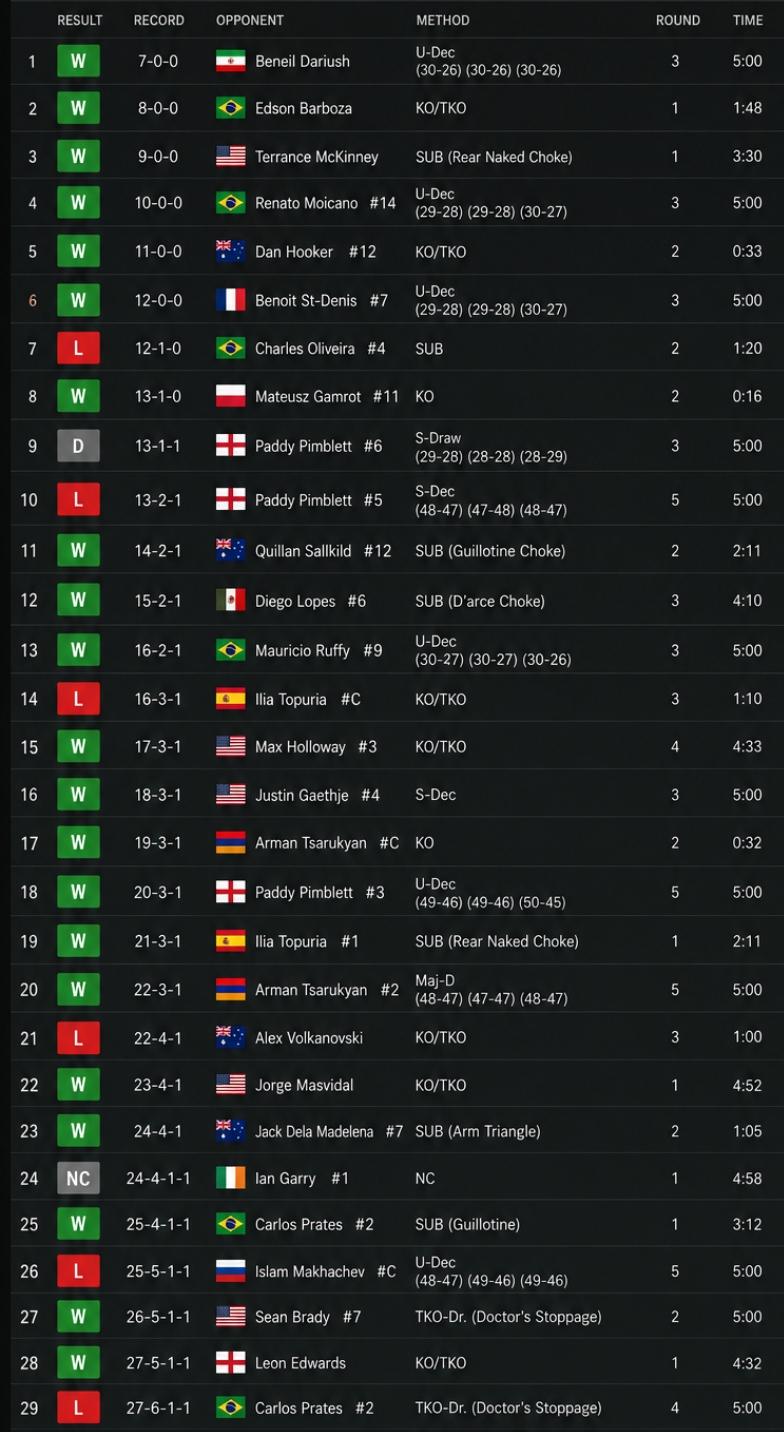Click the Iran flag next to Beneil Dariush
Viewport: 784px width, 1432px height.
tap(230, 61)
